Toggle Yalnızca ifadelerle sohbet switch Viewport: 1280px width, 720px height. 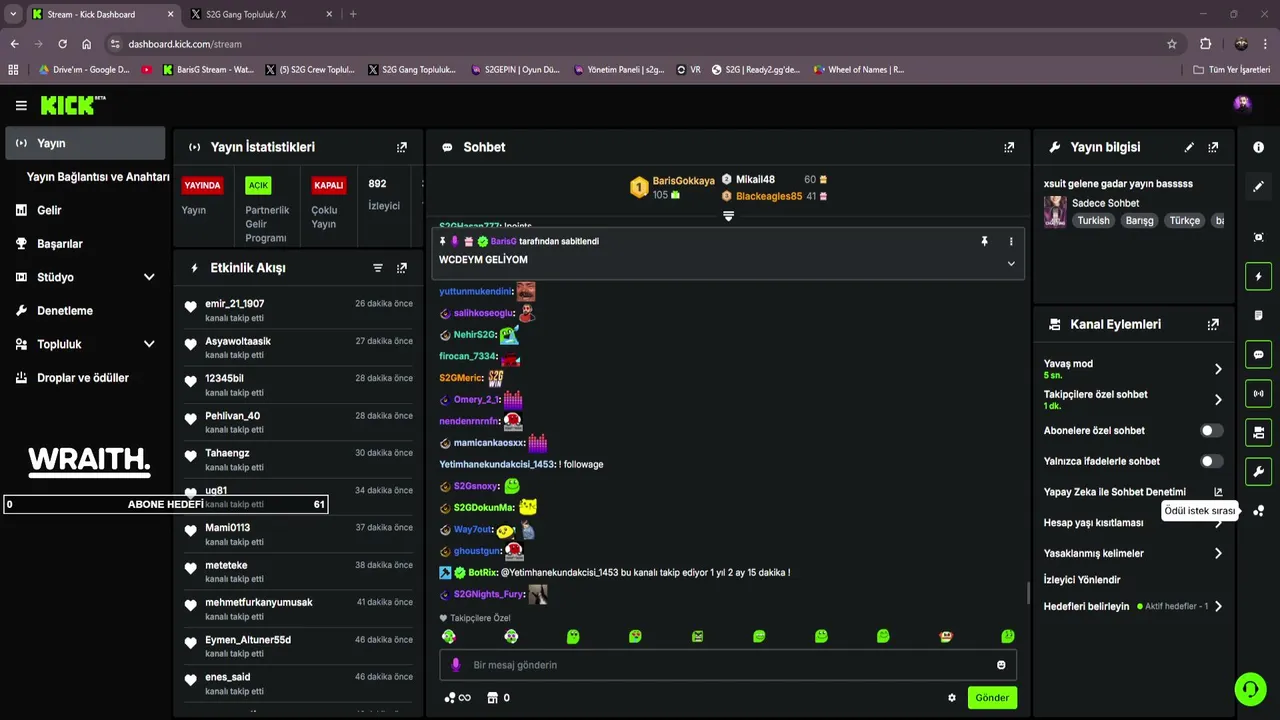pos(1211,461)
